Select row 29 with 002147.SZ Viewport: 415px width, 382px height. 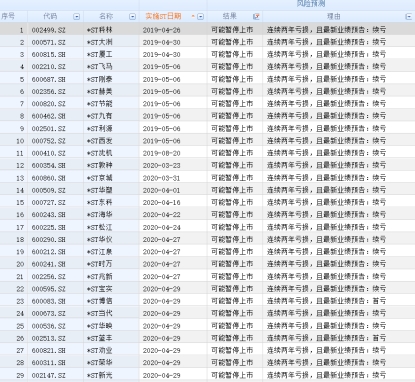coord(207,375)
